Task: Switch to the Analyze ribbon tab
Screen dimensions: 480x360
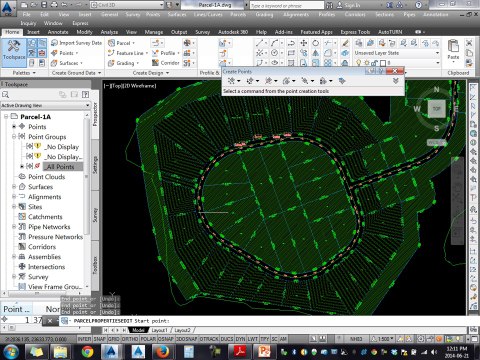Action: [109, 32]
